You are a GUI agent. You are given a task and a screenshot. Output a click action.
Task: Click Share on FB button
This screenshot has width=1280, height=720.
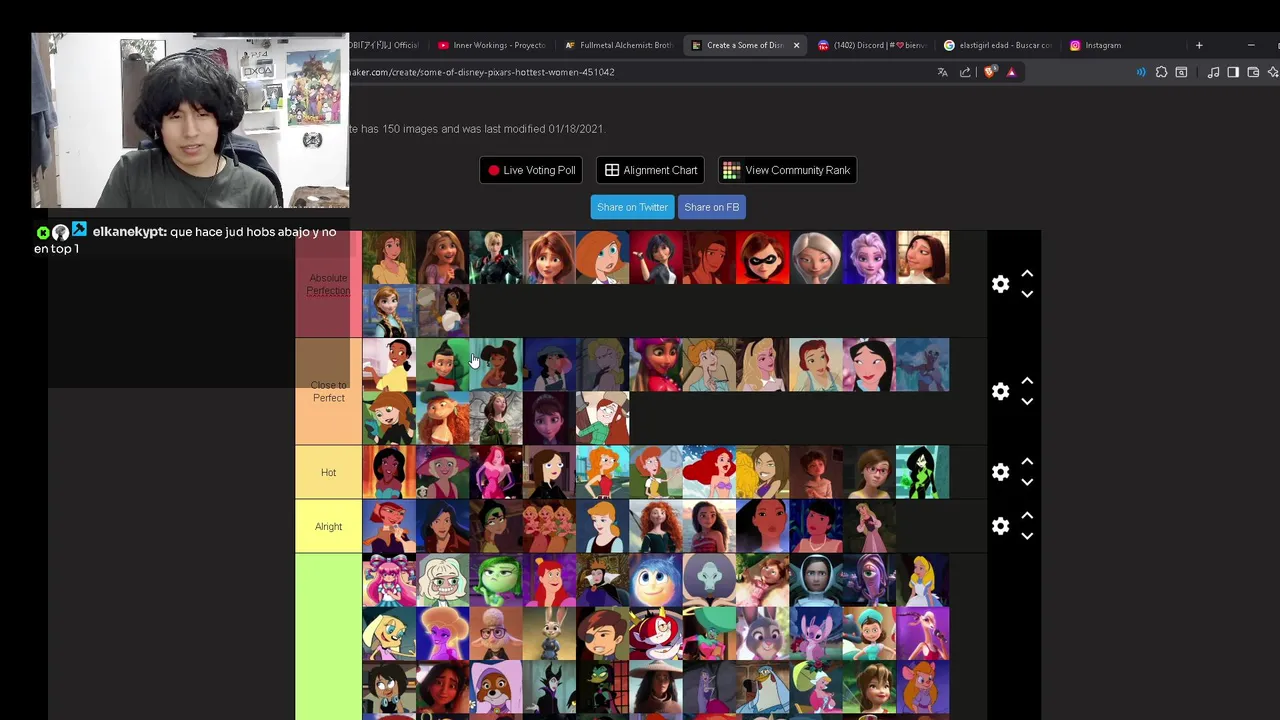712,207
